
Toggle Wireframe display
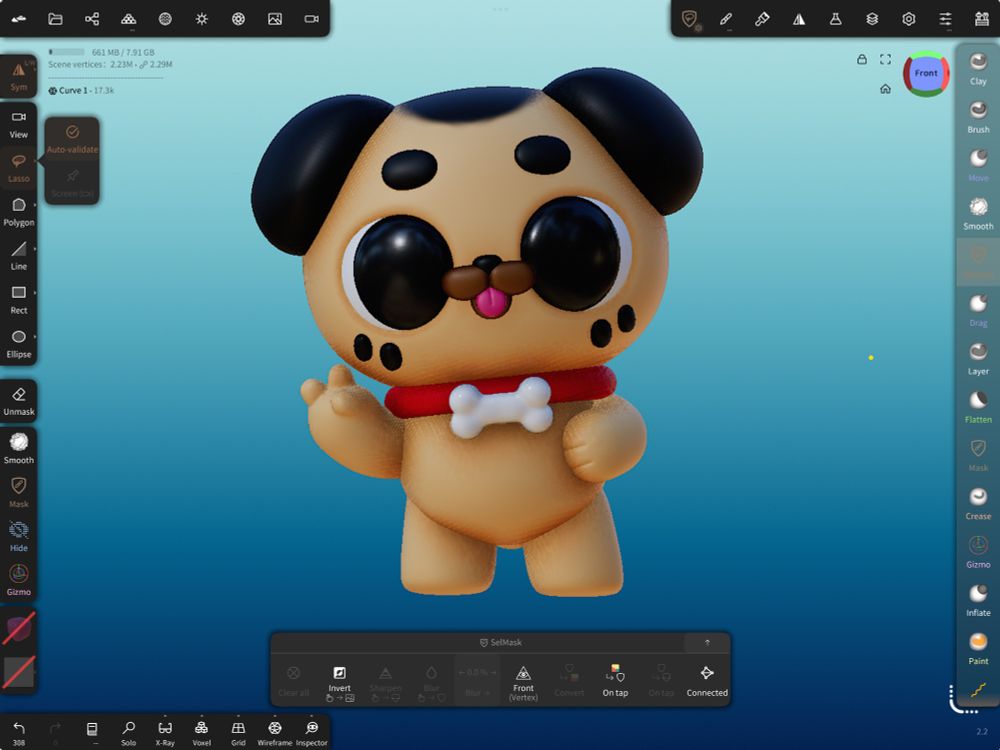[275, 732]
